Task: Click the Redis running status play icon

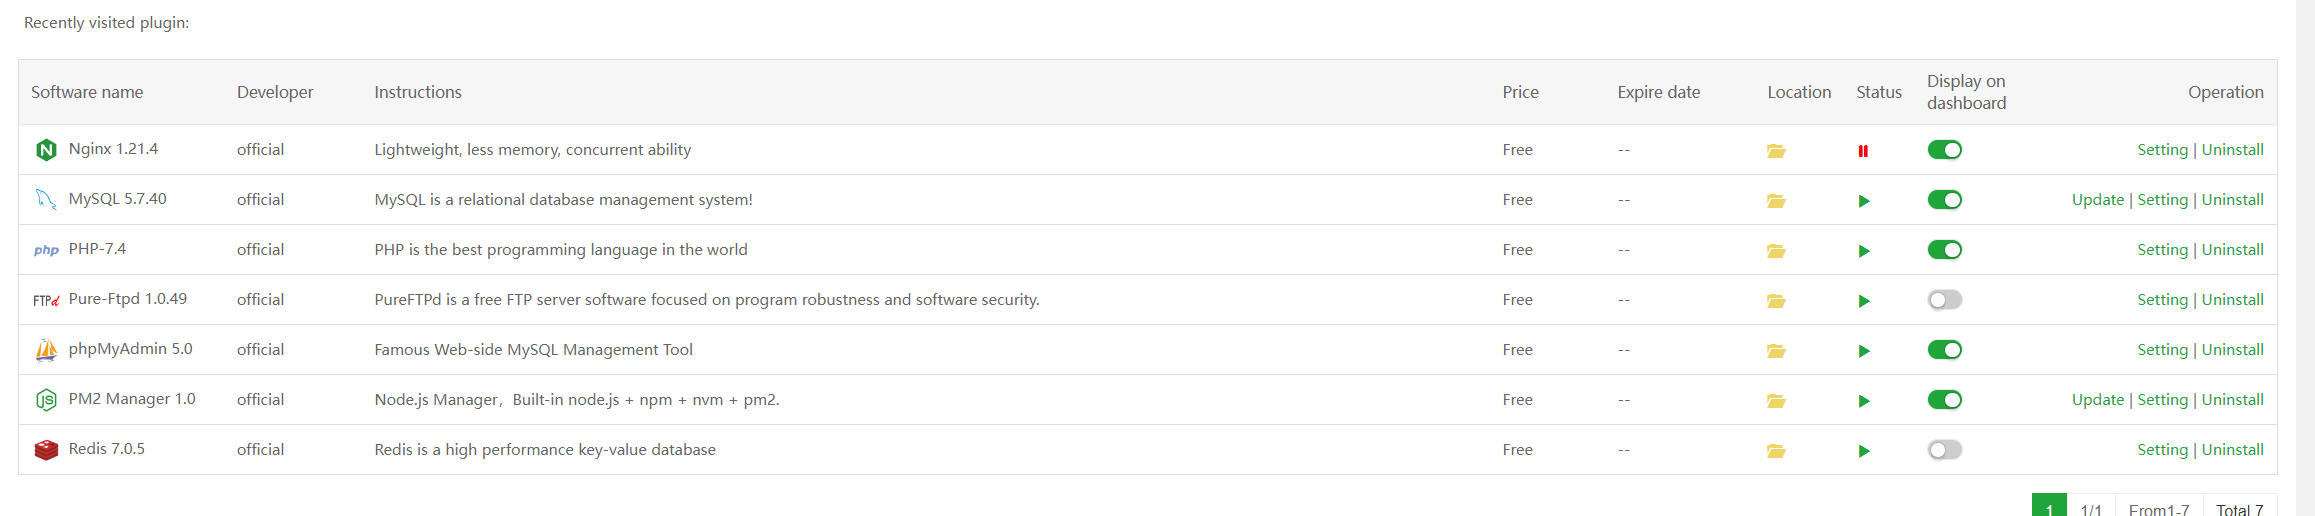Action: (1864, 451)
